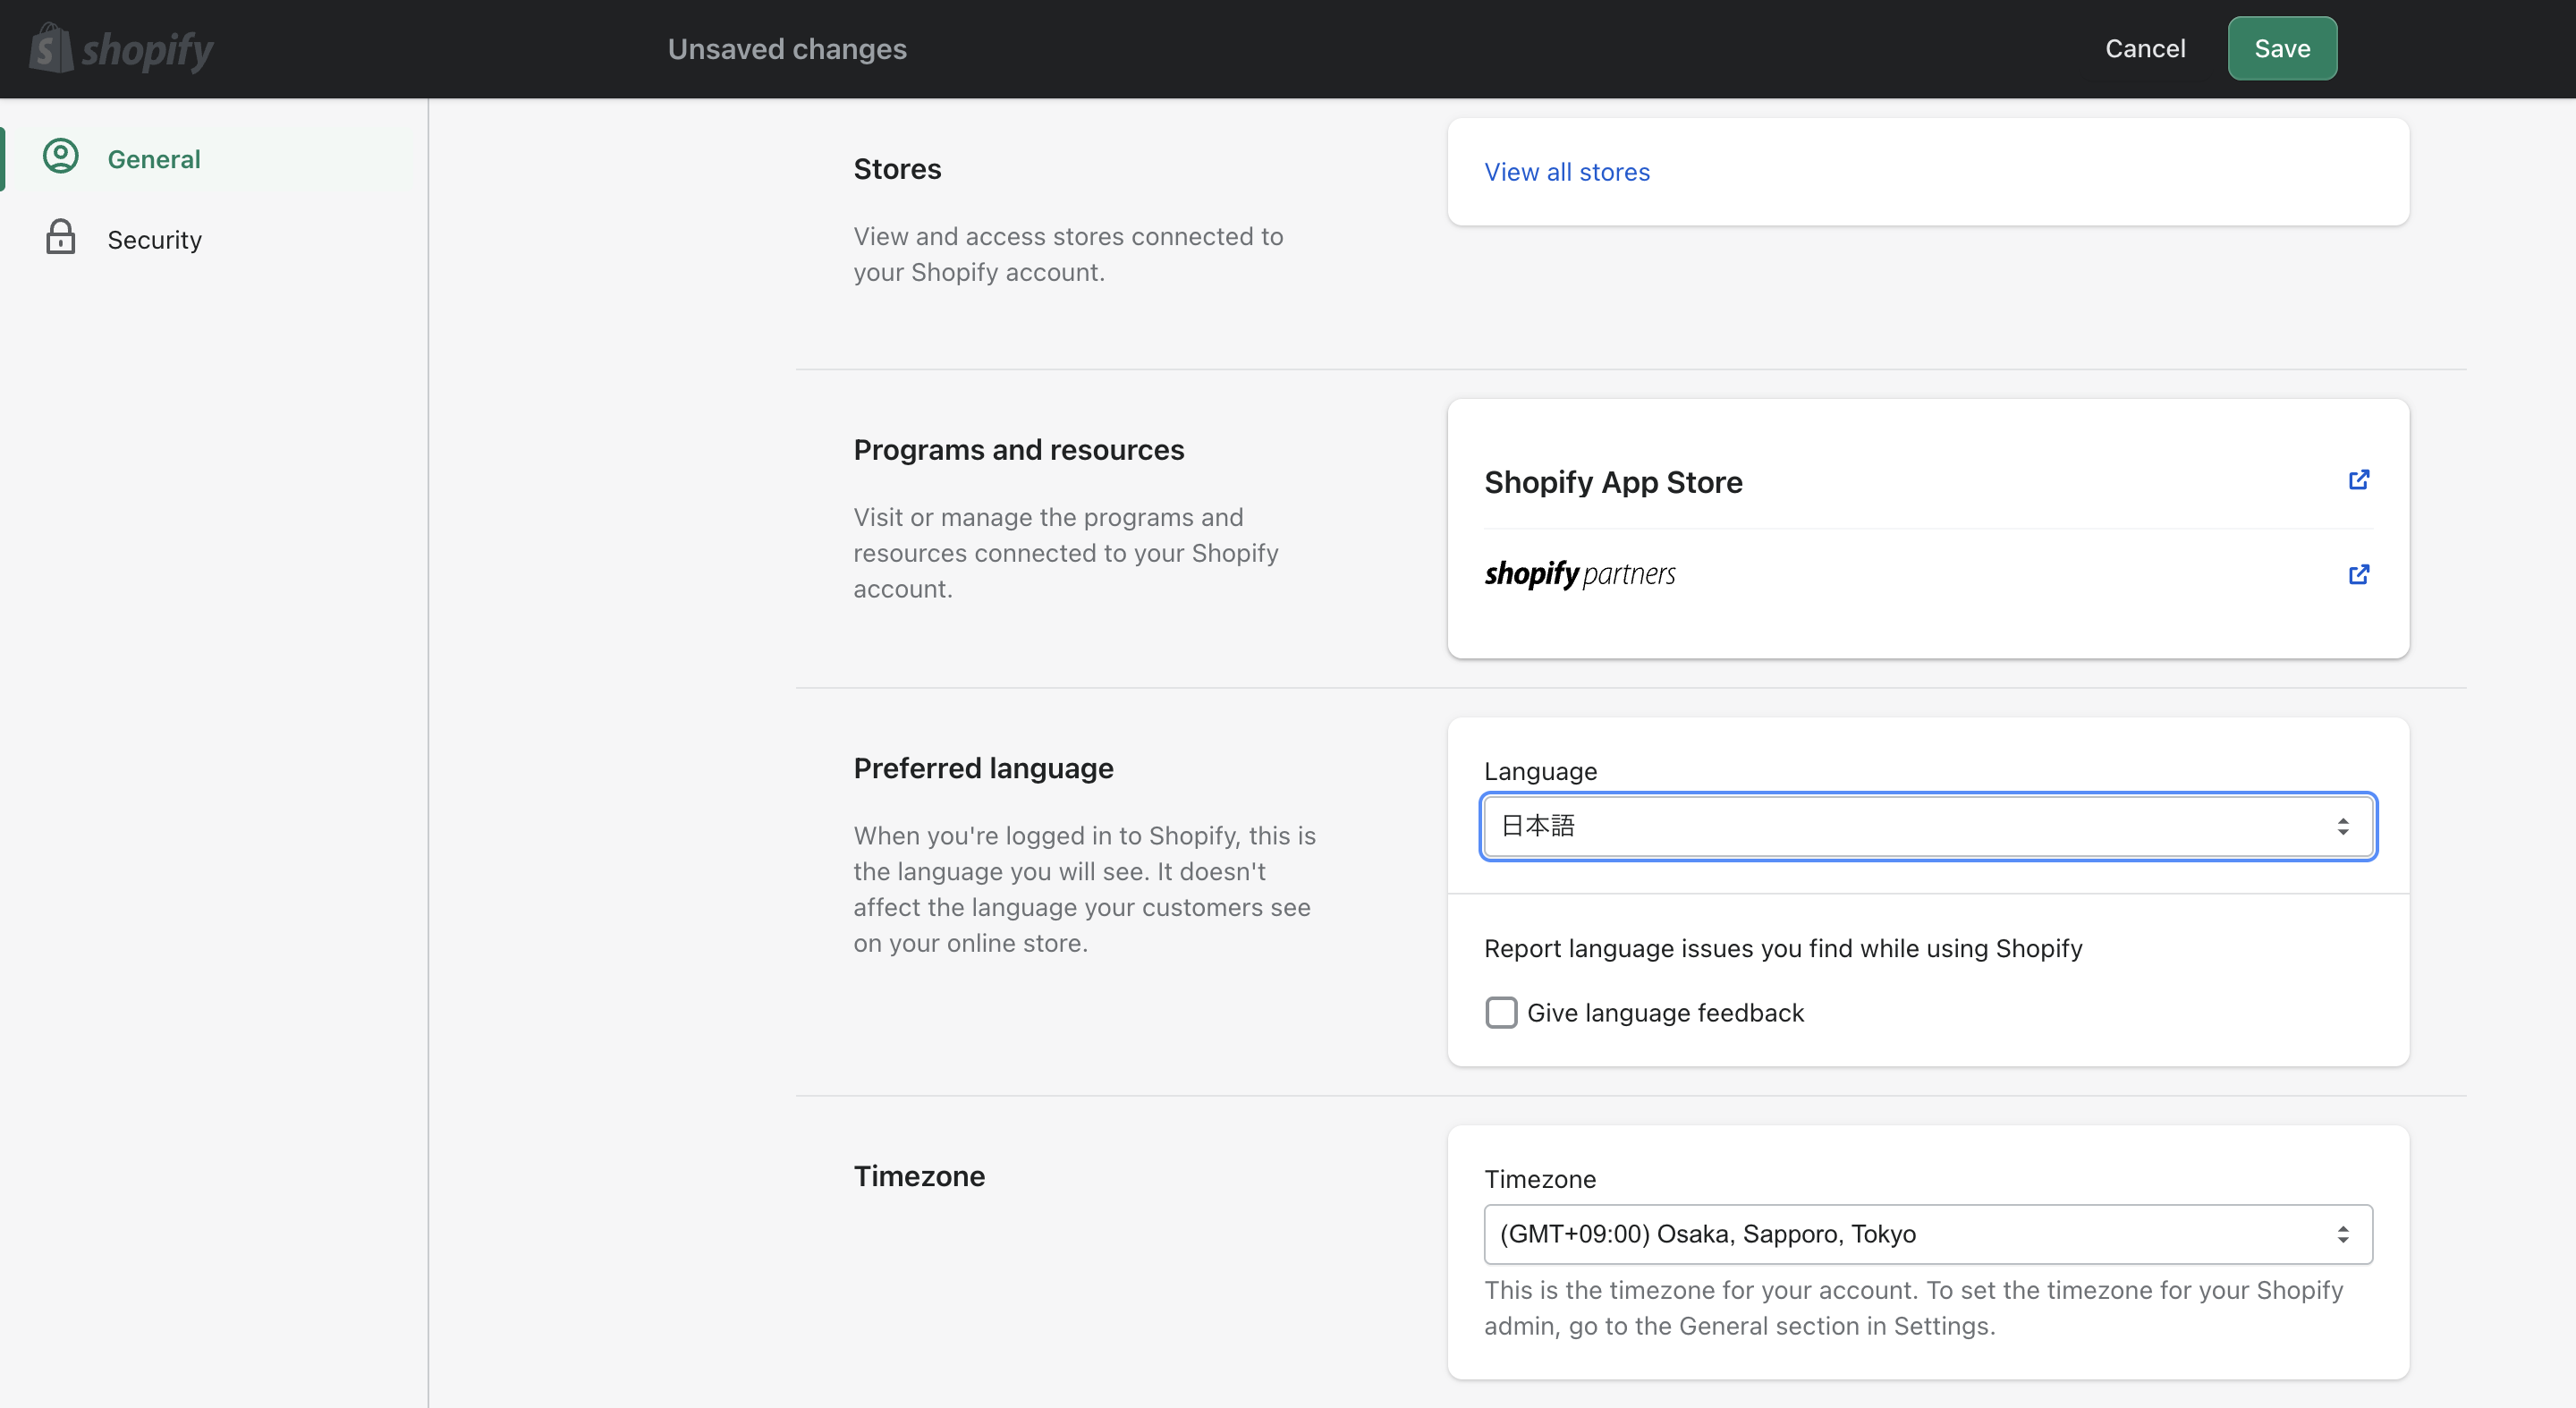Open the View all stores link
This screenshot has height=1408, width=2576.
[x=1566, y=172]
